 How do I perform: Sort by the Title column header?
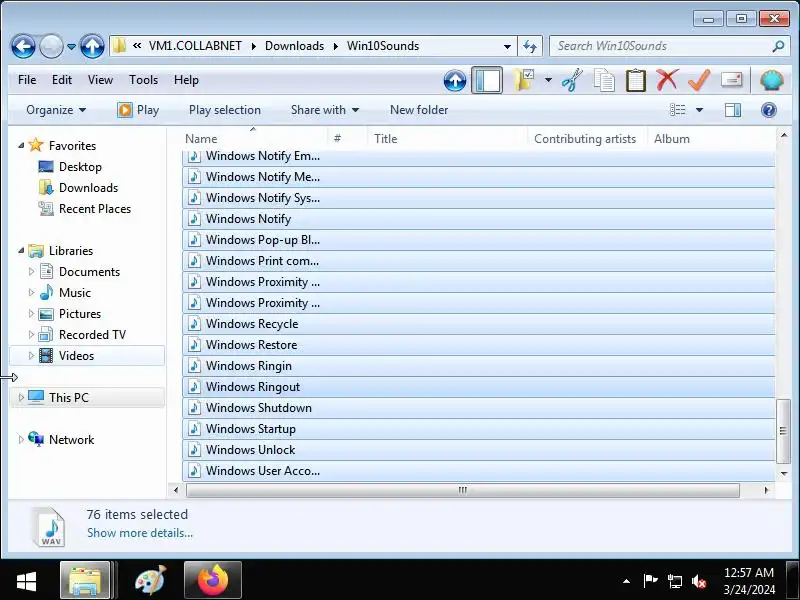[x=446, y=139]
